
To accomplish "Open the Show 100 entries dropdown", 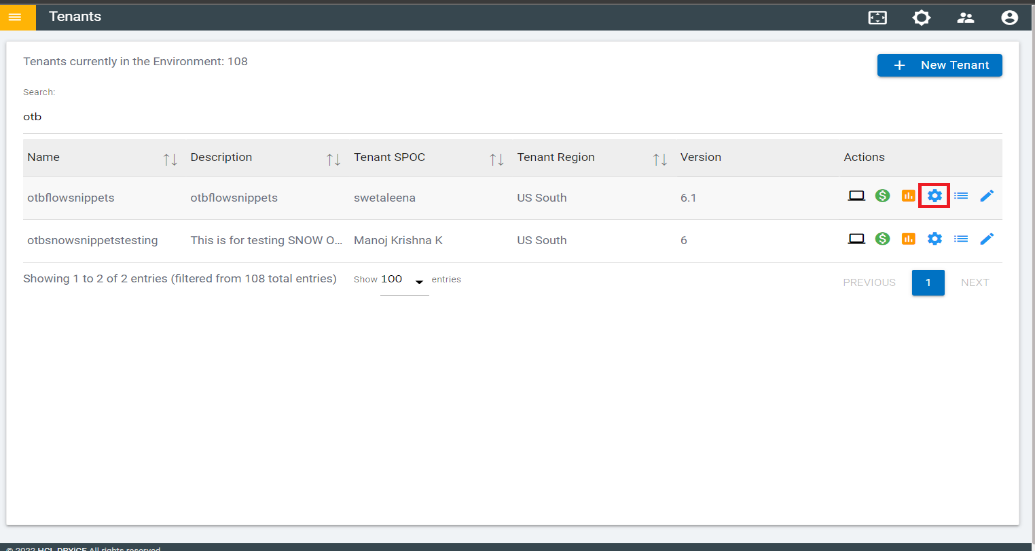I will 404,280.
